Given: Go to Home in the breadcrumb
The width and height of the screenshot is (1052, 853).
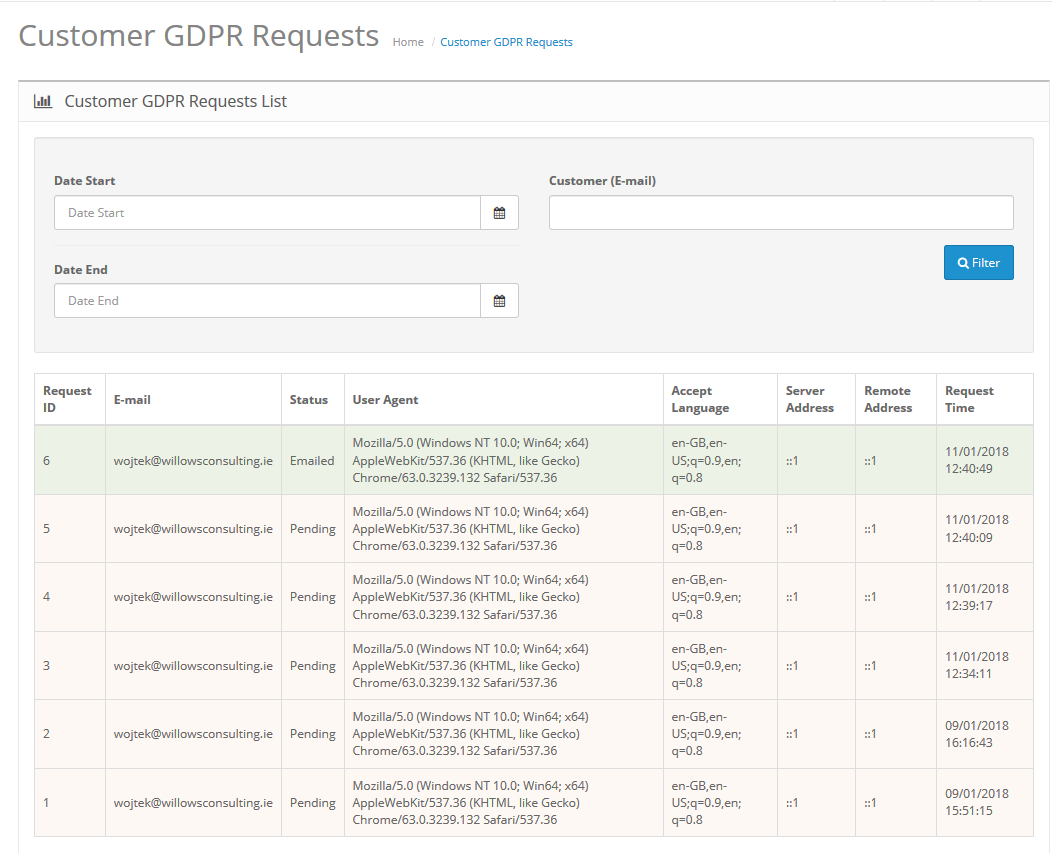Looking at the screenshot, I should pos(408,42).
